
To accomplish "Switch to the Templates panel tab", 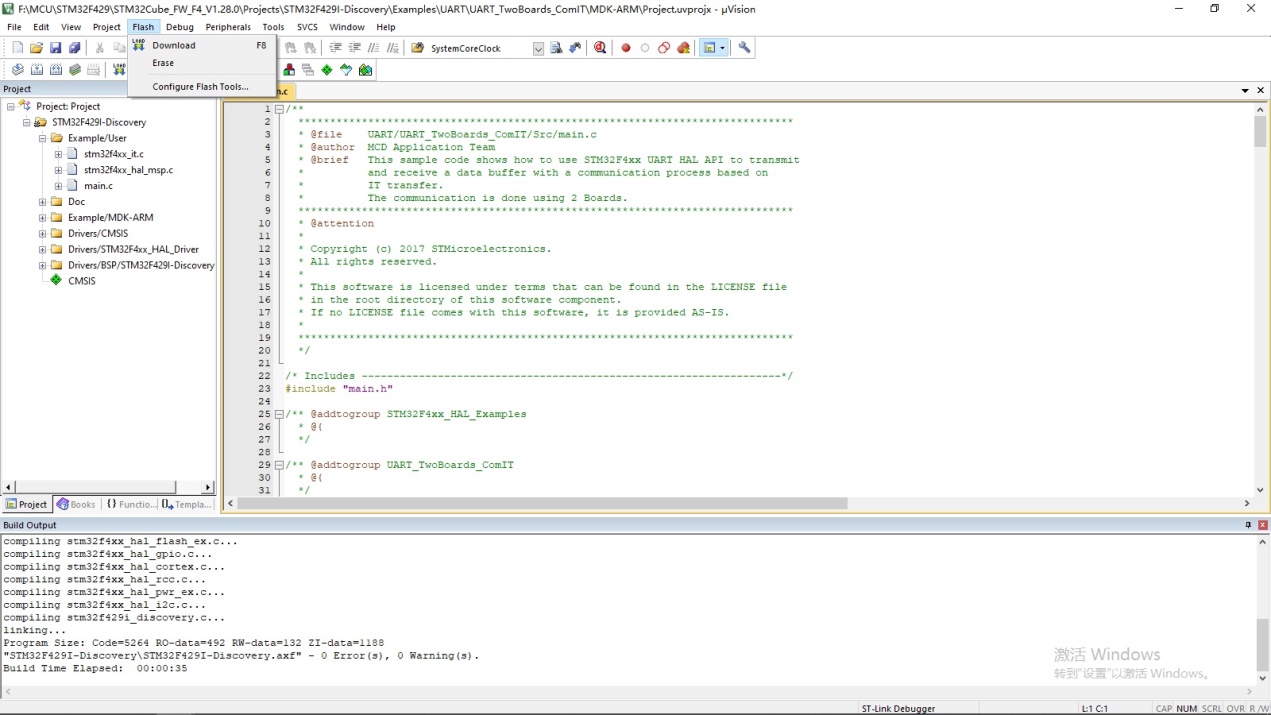I will (186, 504).
